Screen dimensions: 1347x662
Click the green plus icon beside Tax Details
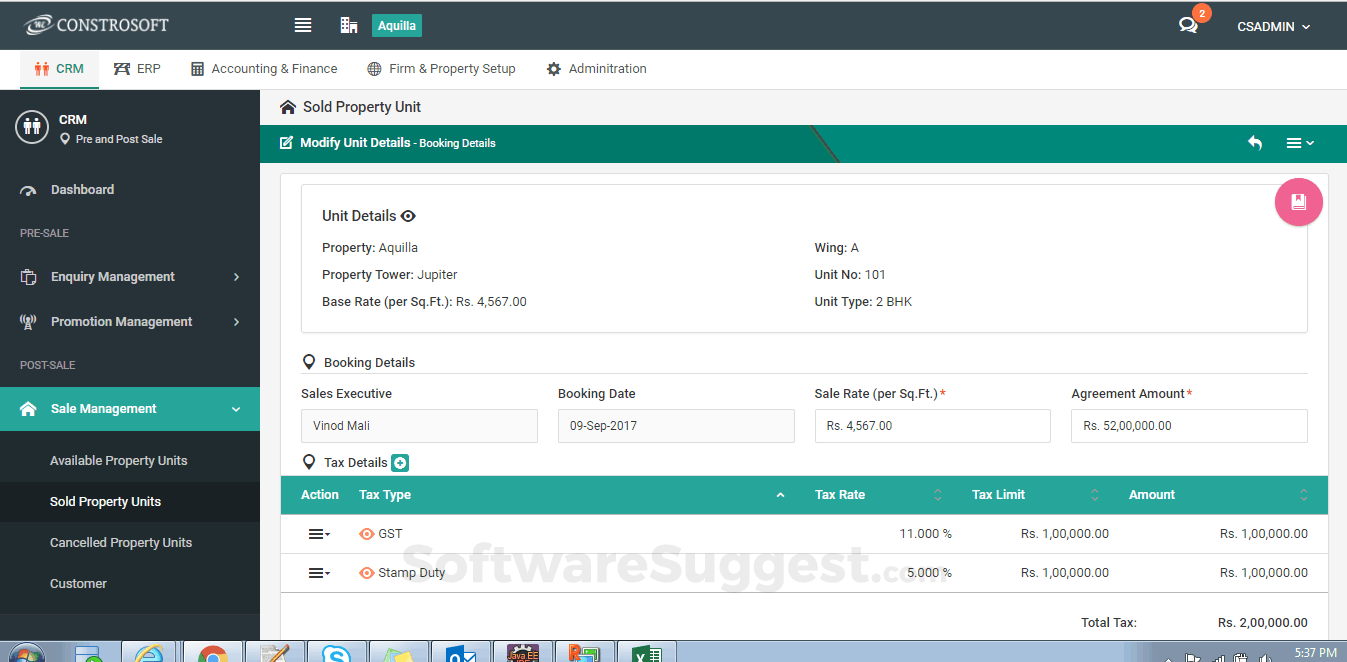pos(400,462)
